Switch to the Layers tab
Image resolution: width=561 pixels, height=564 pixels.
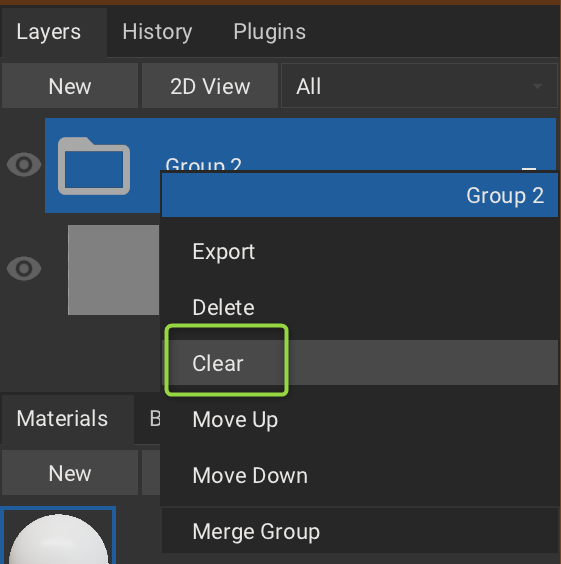(x=54, y=32)
